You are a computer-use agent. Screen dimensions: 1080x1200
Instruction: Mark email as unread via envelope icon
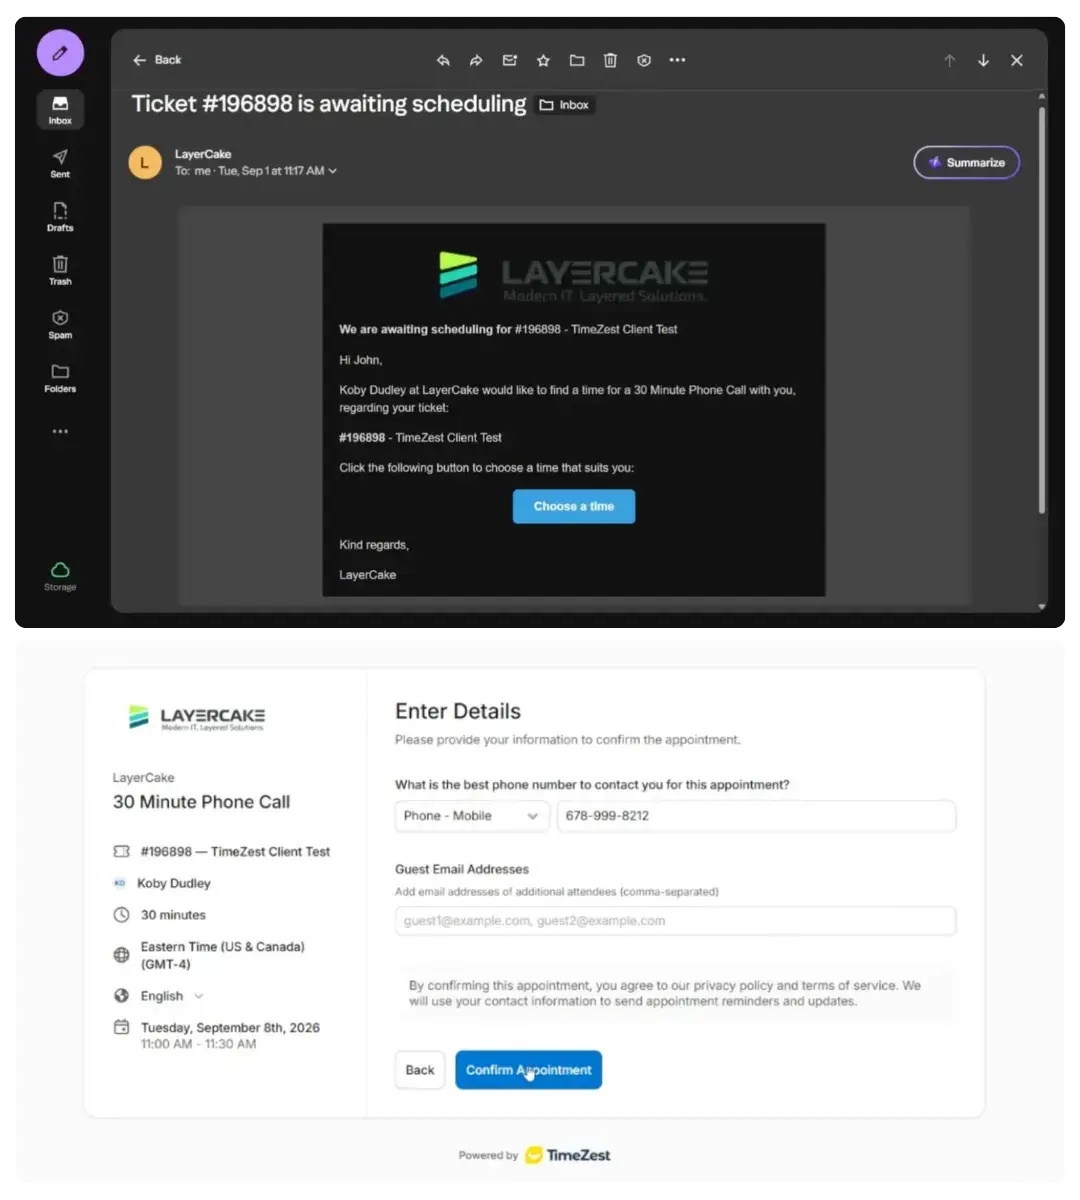510,60
